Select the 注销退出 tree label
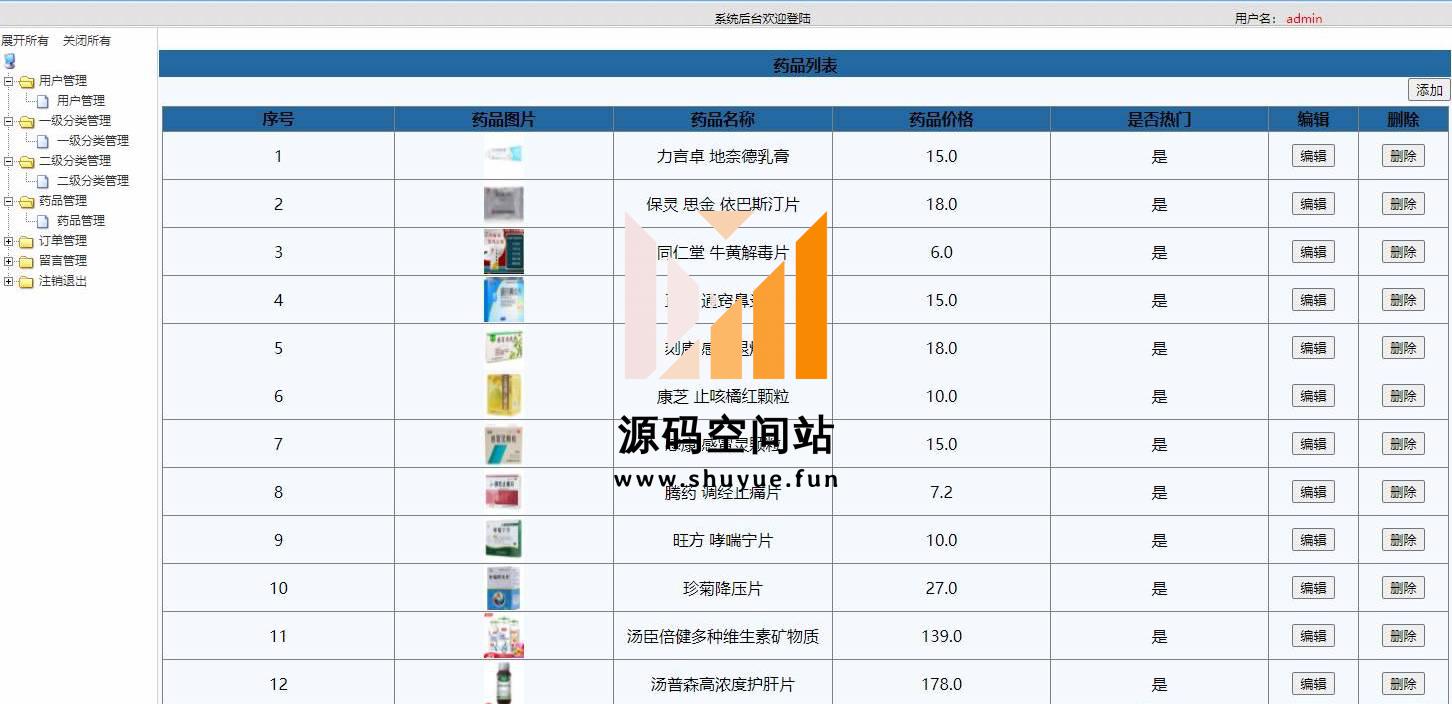 pos(63,281)
